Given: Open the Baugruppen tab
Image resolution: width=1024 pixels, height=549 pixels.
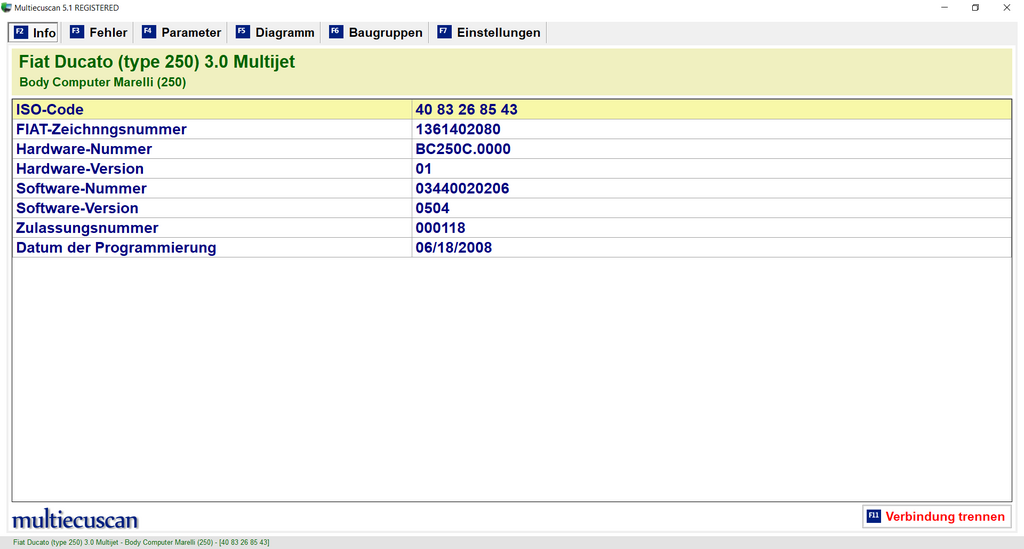Looking at the screenshot, I should [376, 33].
